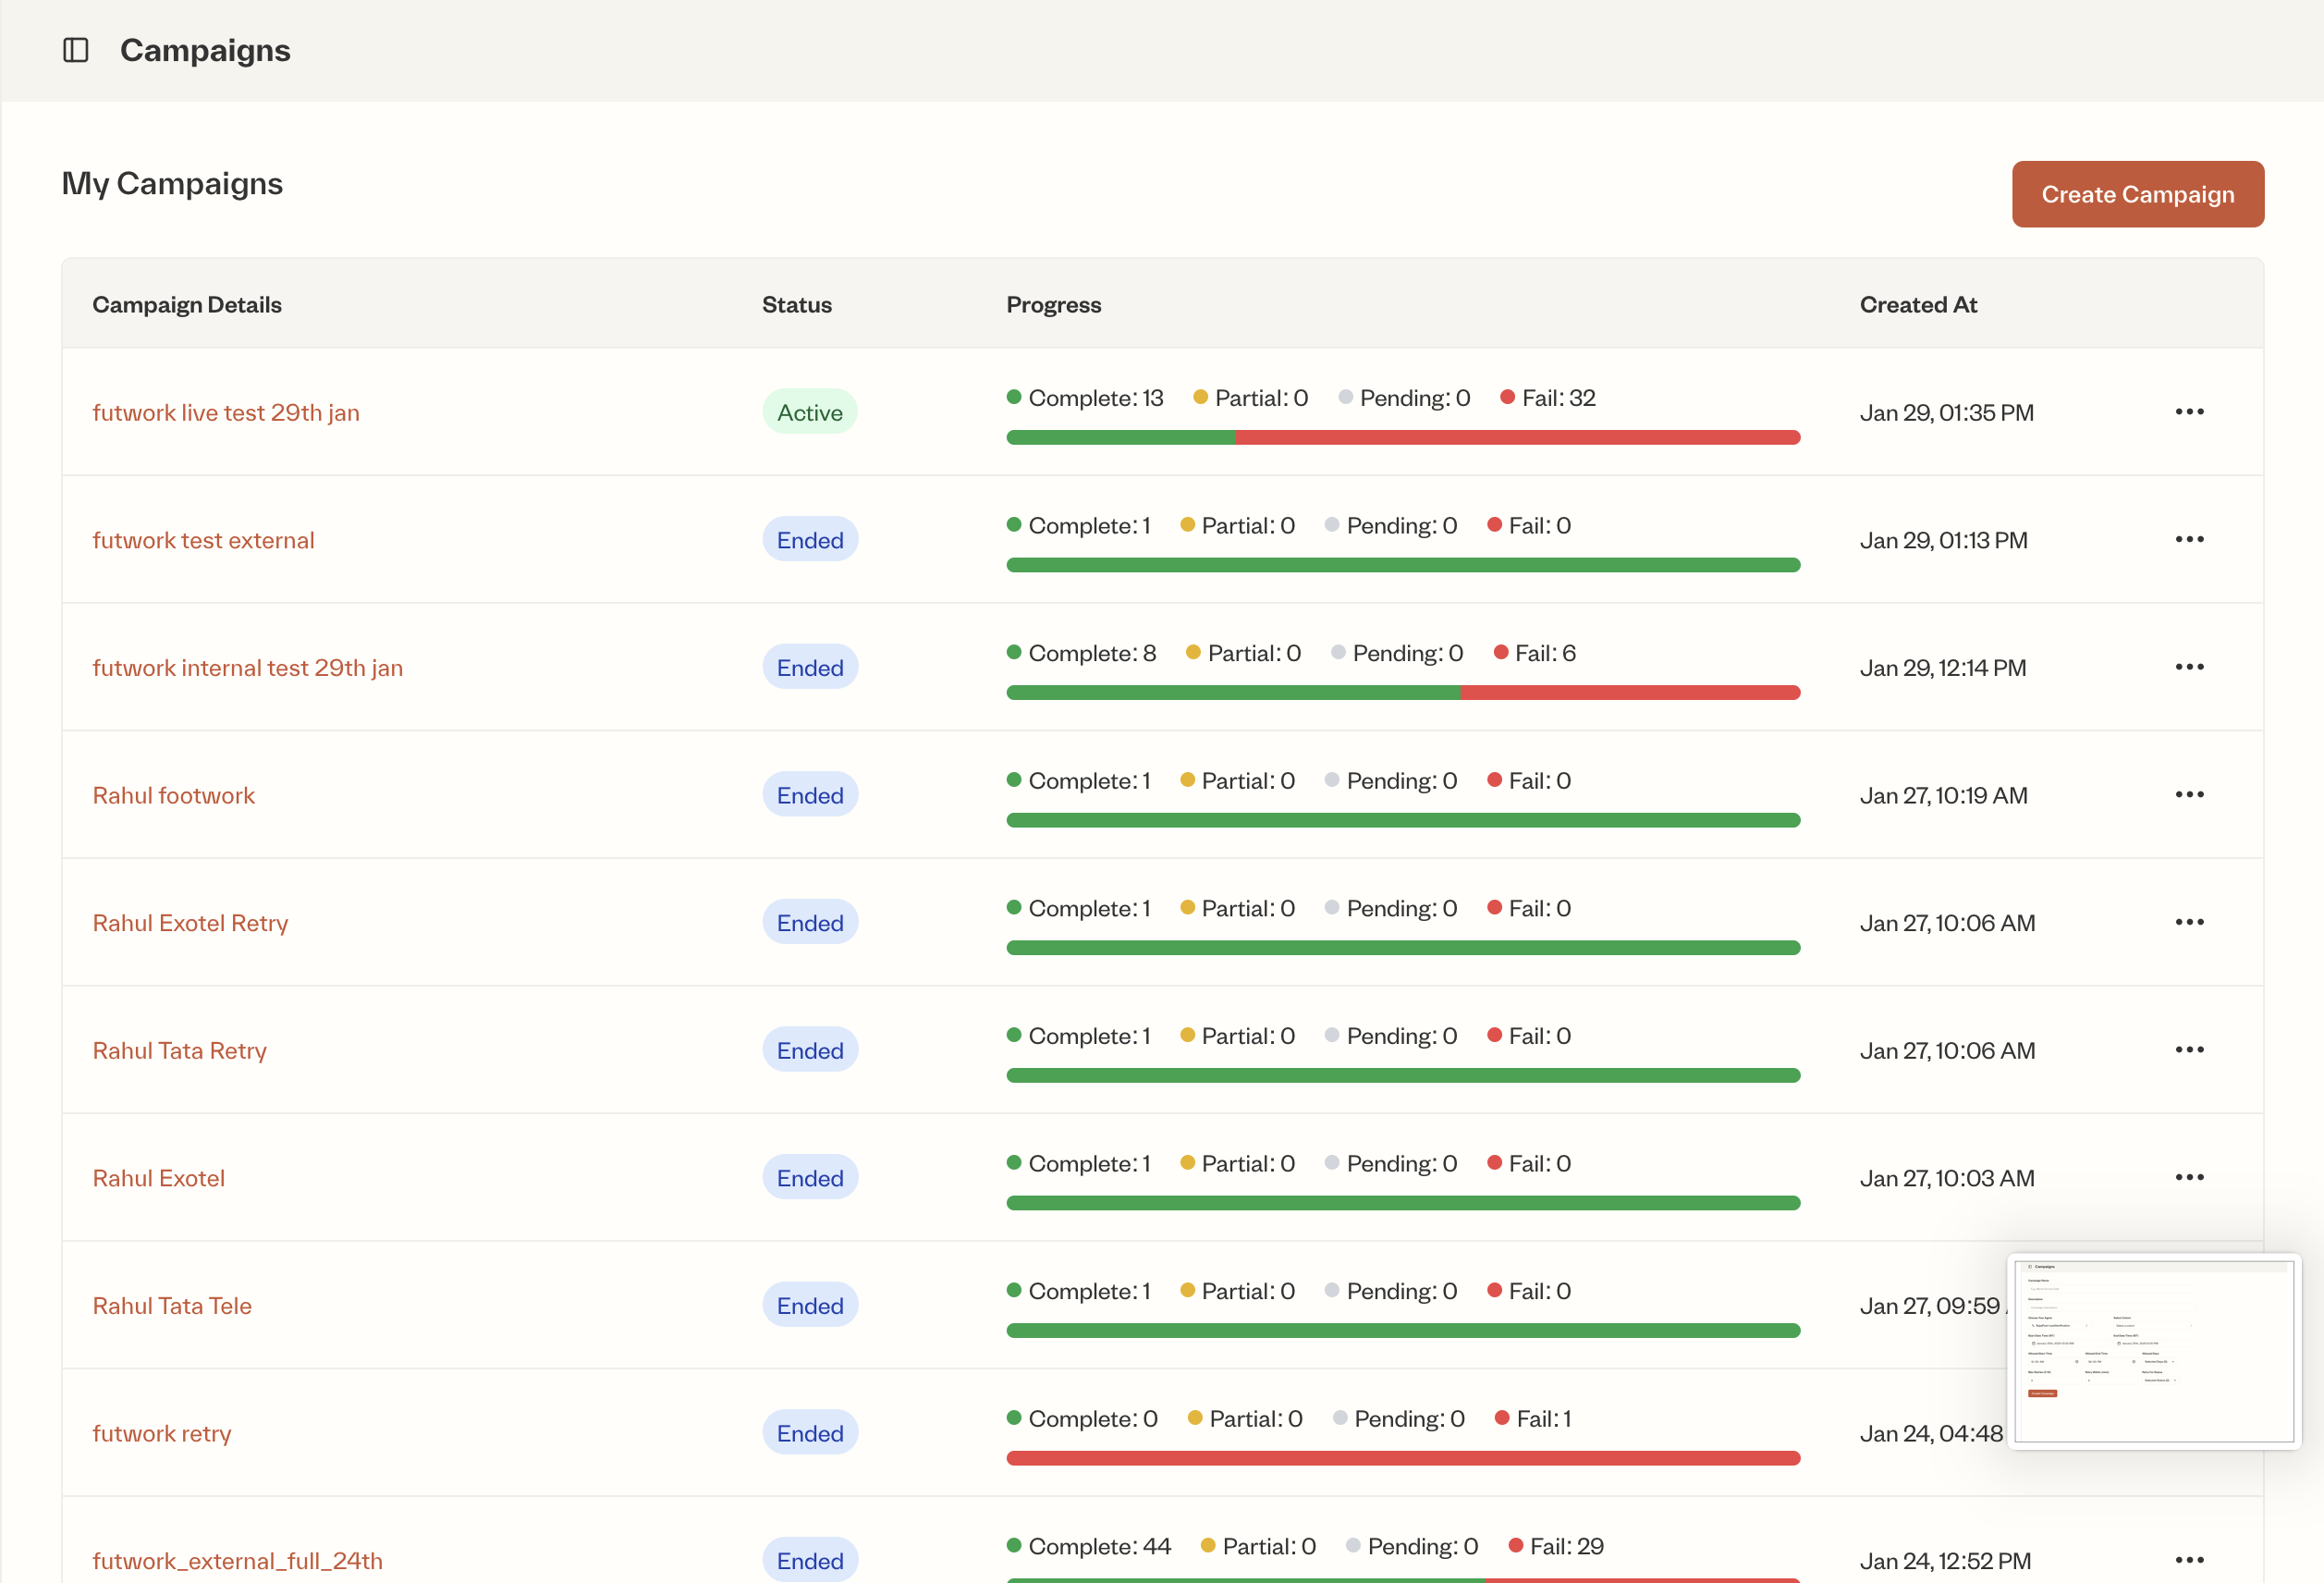Open Rahul footwork campaign
2324x1583 pixels.
pos(174,795)
